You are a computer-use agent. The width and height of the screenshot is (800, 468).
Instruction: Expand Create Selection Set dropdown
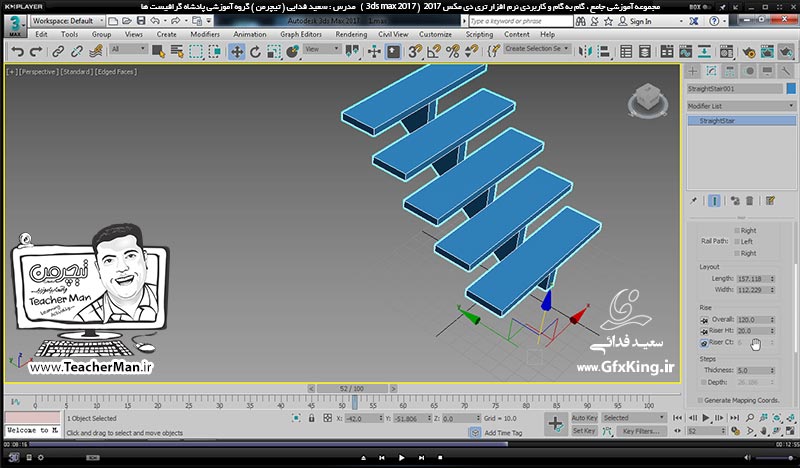[x=537, y=48]
